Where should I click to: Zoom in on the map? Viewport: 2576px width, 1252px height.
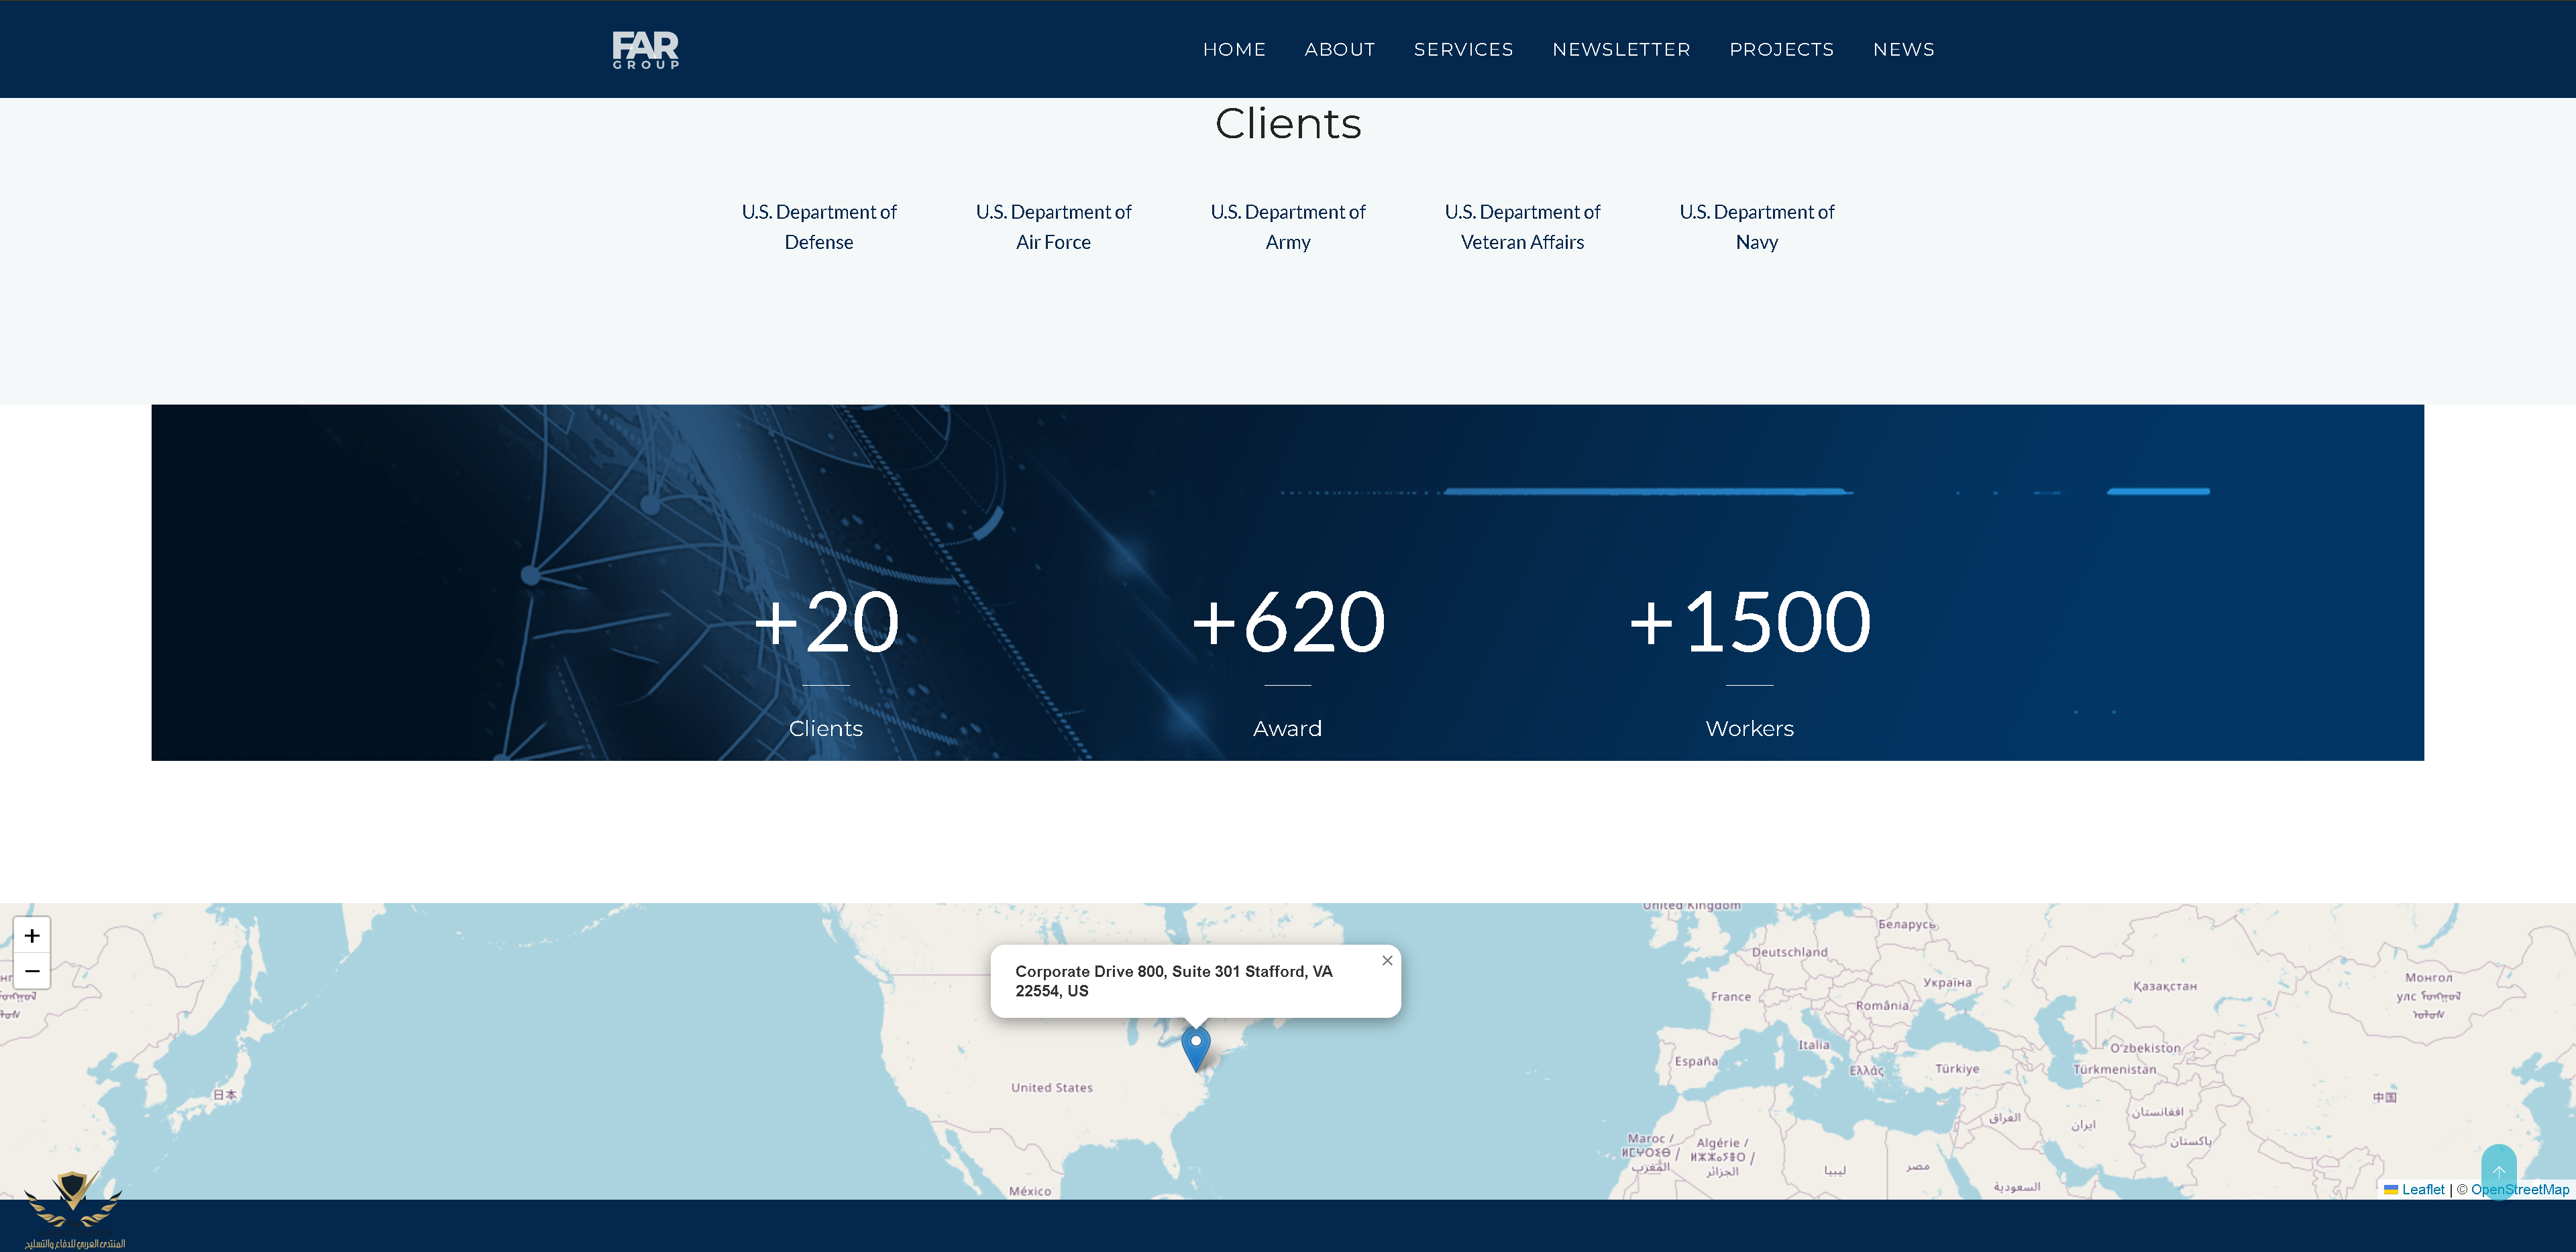(x=32, y=936)
